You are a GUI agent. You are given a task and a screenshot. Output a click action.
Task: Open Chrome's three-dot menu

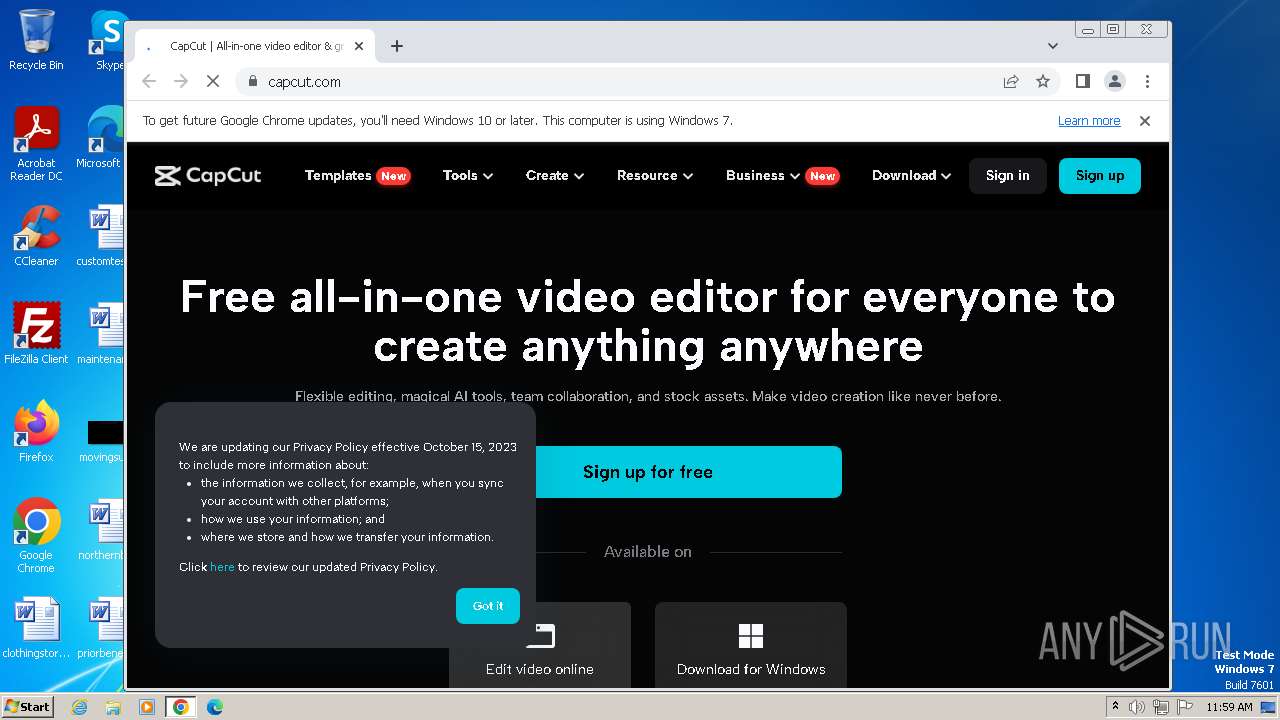pos(1147,82)
